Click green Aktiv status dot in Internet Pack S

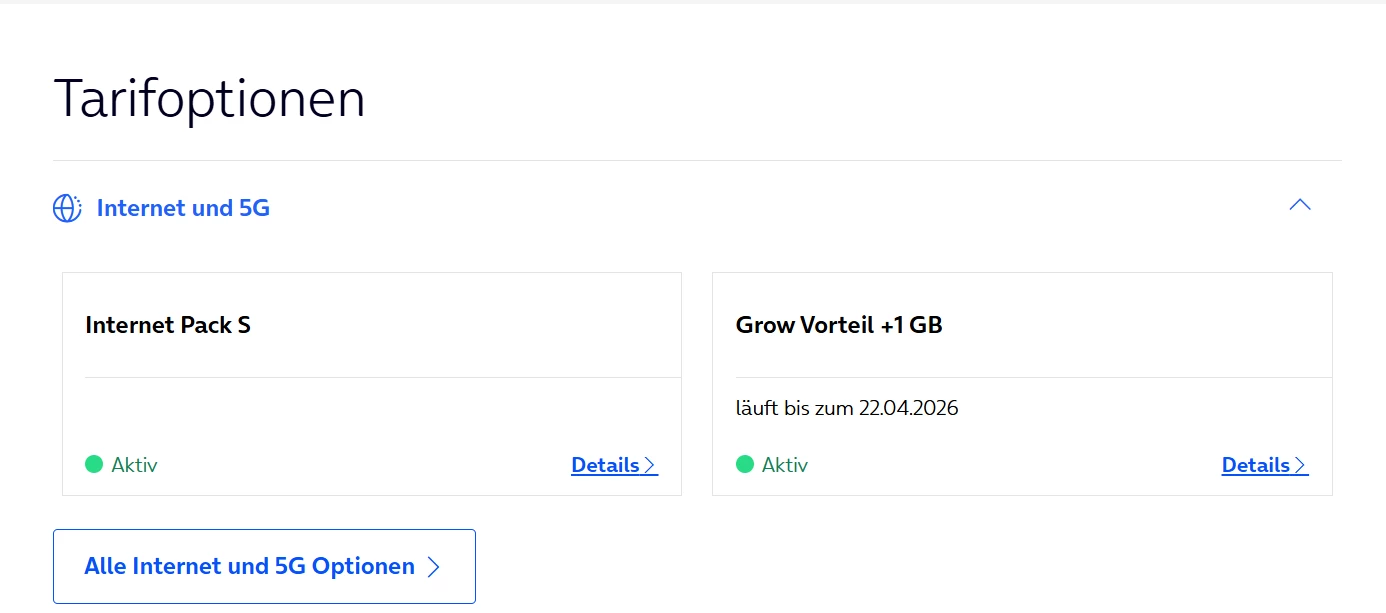click(x=94, y=464)
